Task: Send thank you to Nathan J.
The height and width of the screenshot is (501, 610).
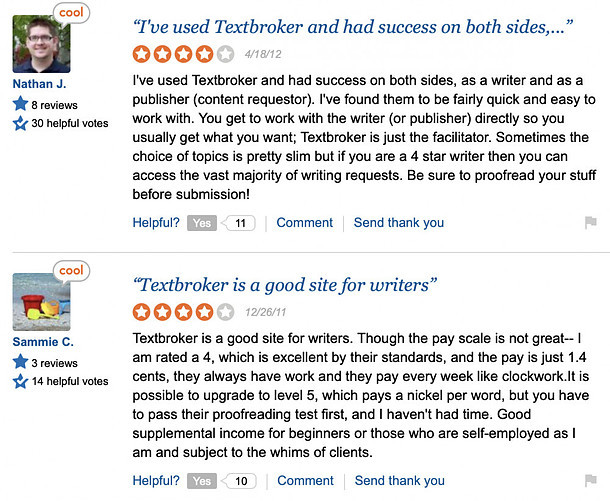Action: coord(399,222)
